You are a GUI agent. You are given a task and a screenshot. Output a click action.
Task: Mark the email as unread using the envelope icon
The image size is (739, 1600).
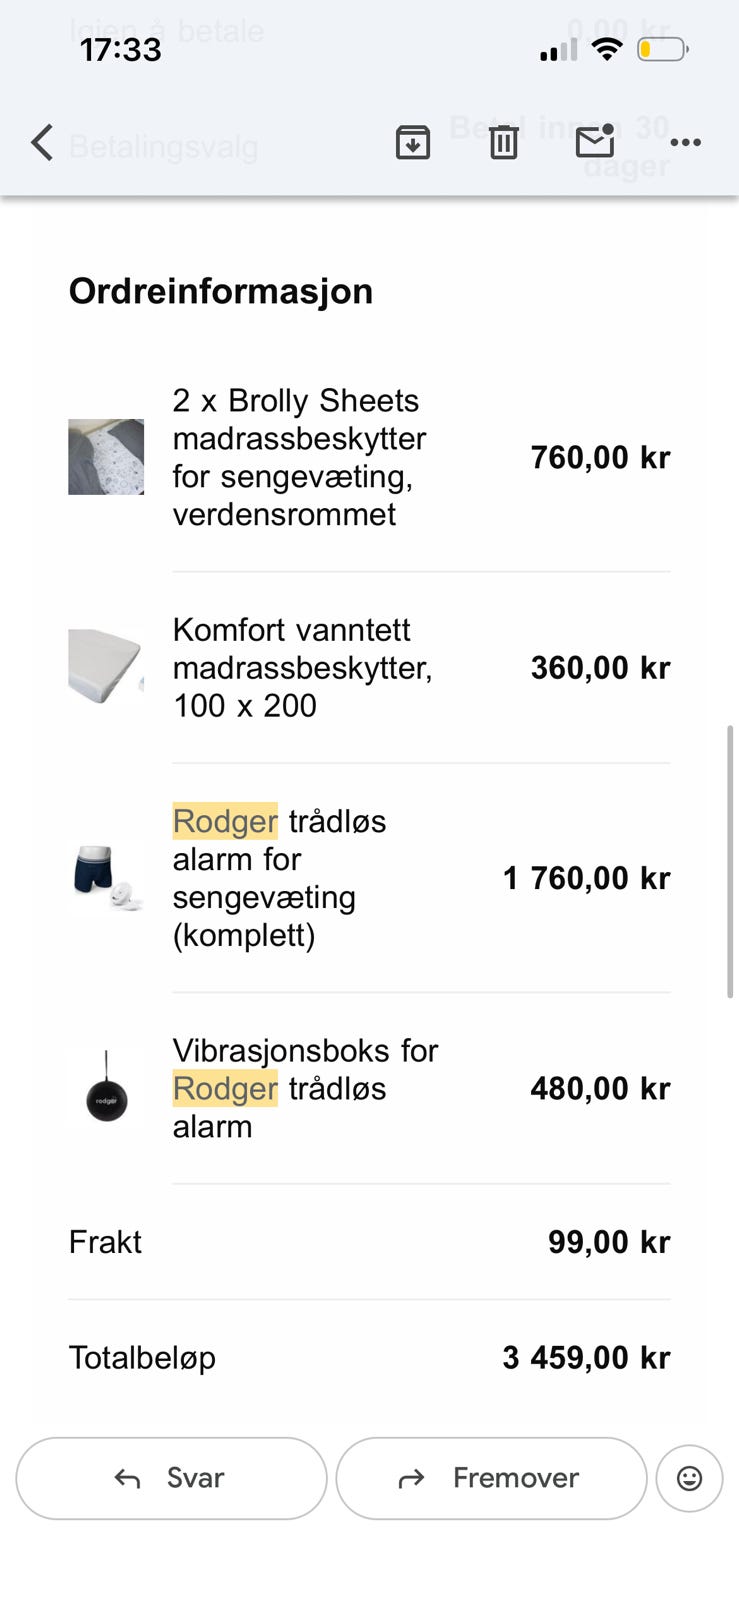[x=595, y=141]
